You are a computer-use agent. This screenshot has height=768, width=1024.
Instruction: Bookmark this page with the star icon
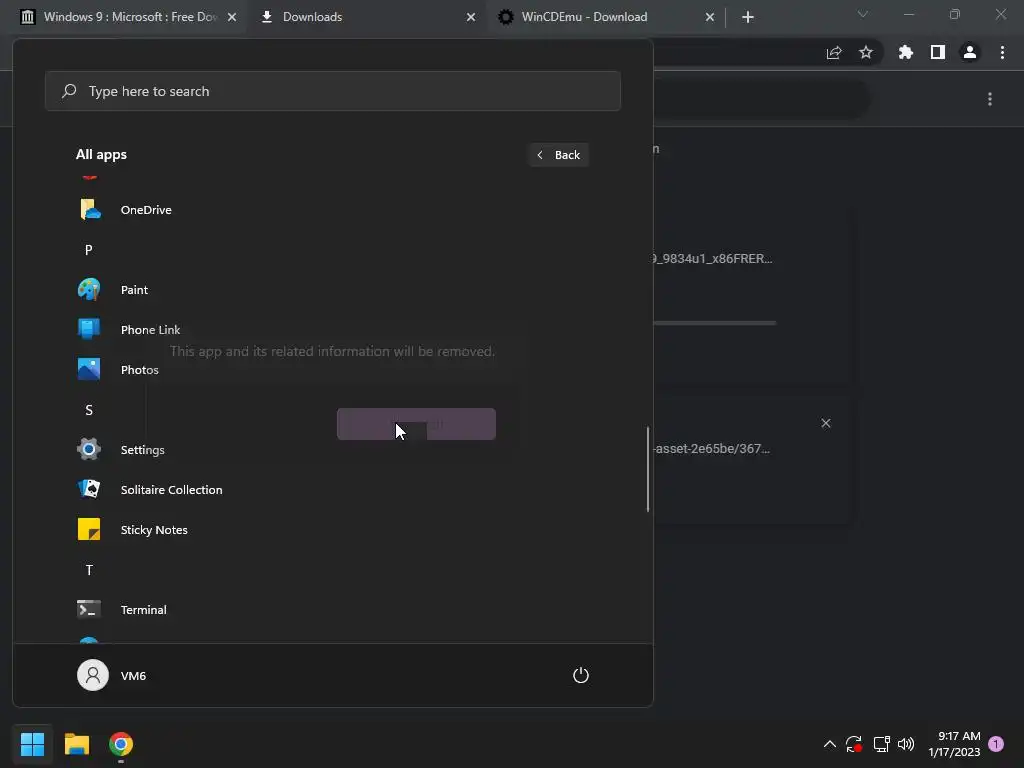866,53
